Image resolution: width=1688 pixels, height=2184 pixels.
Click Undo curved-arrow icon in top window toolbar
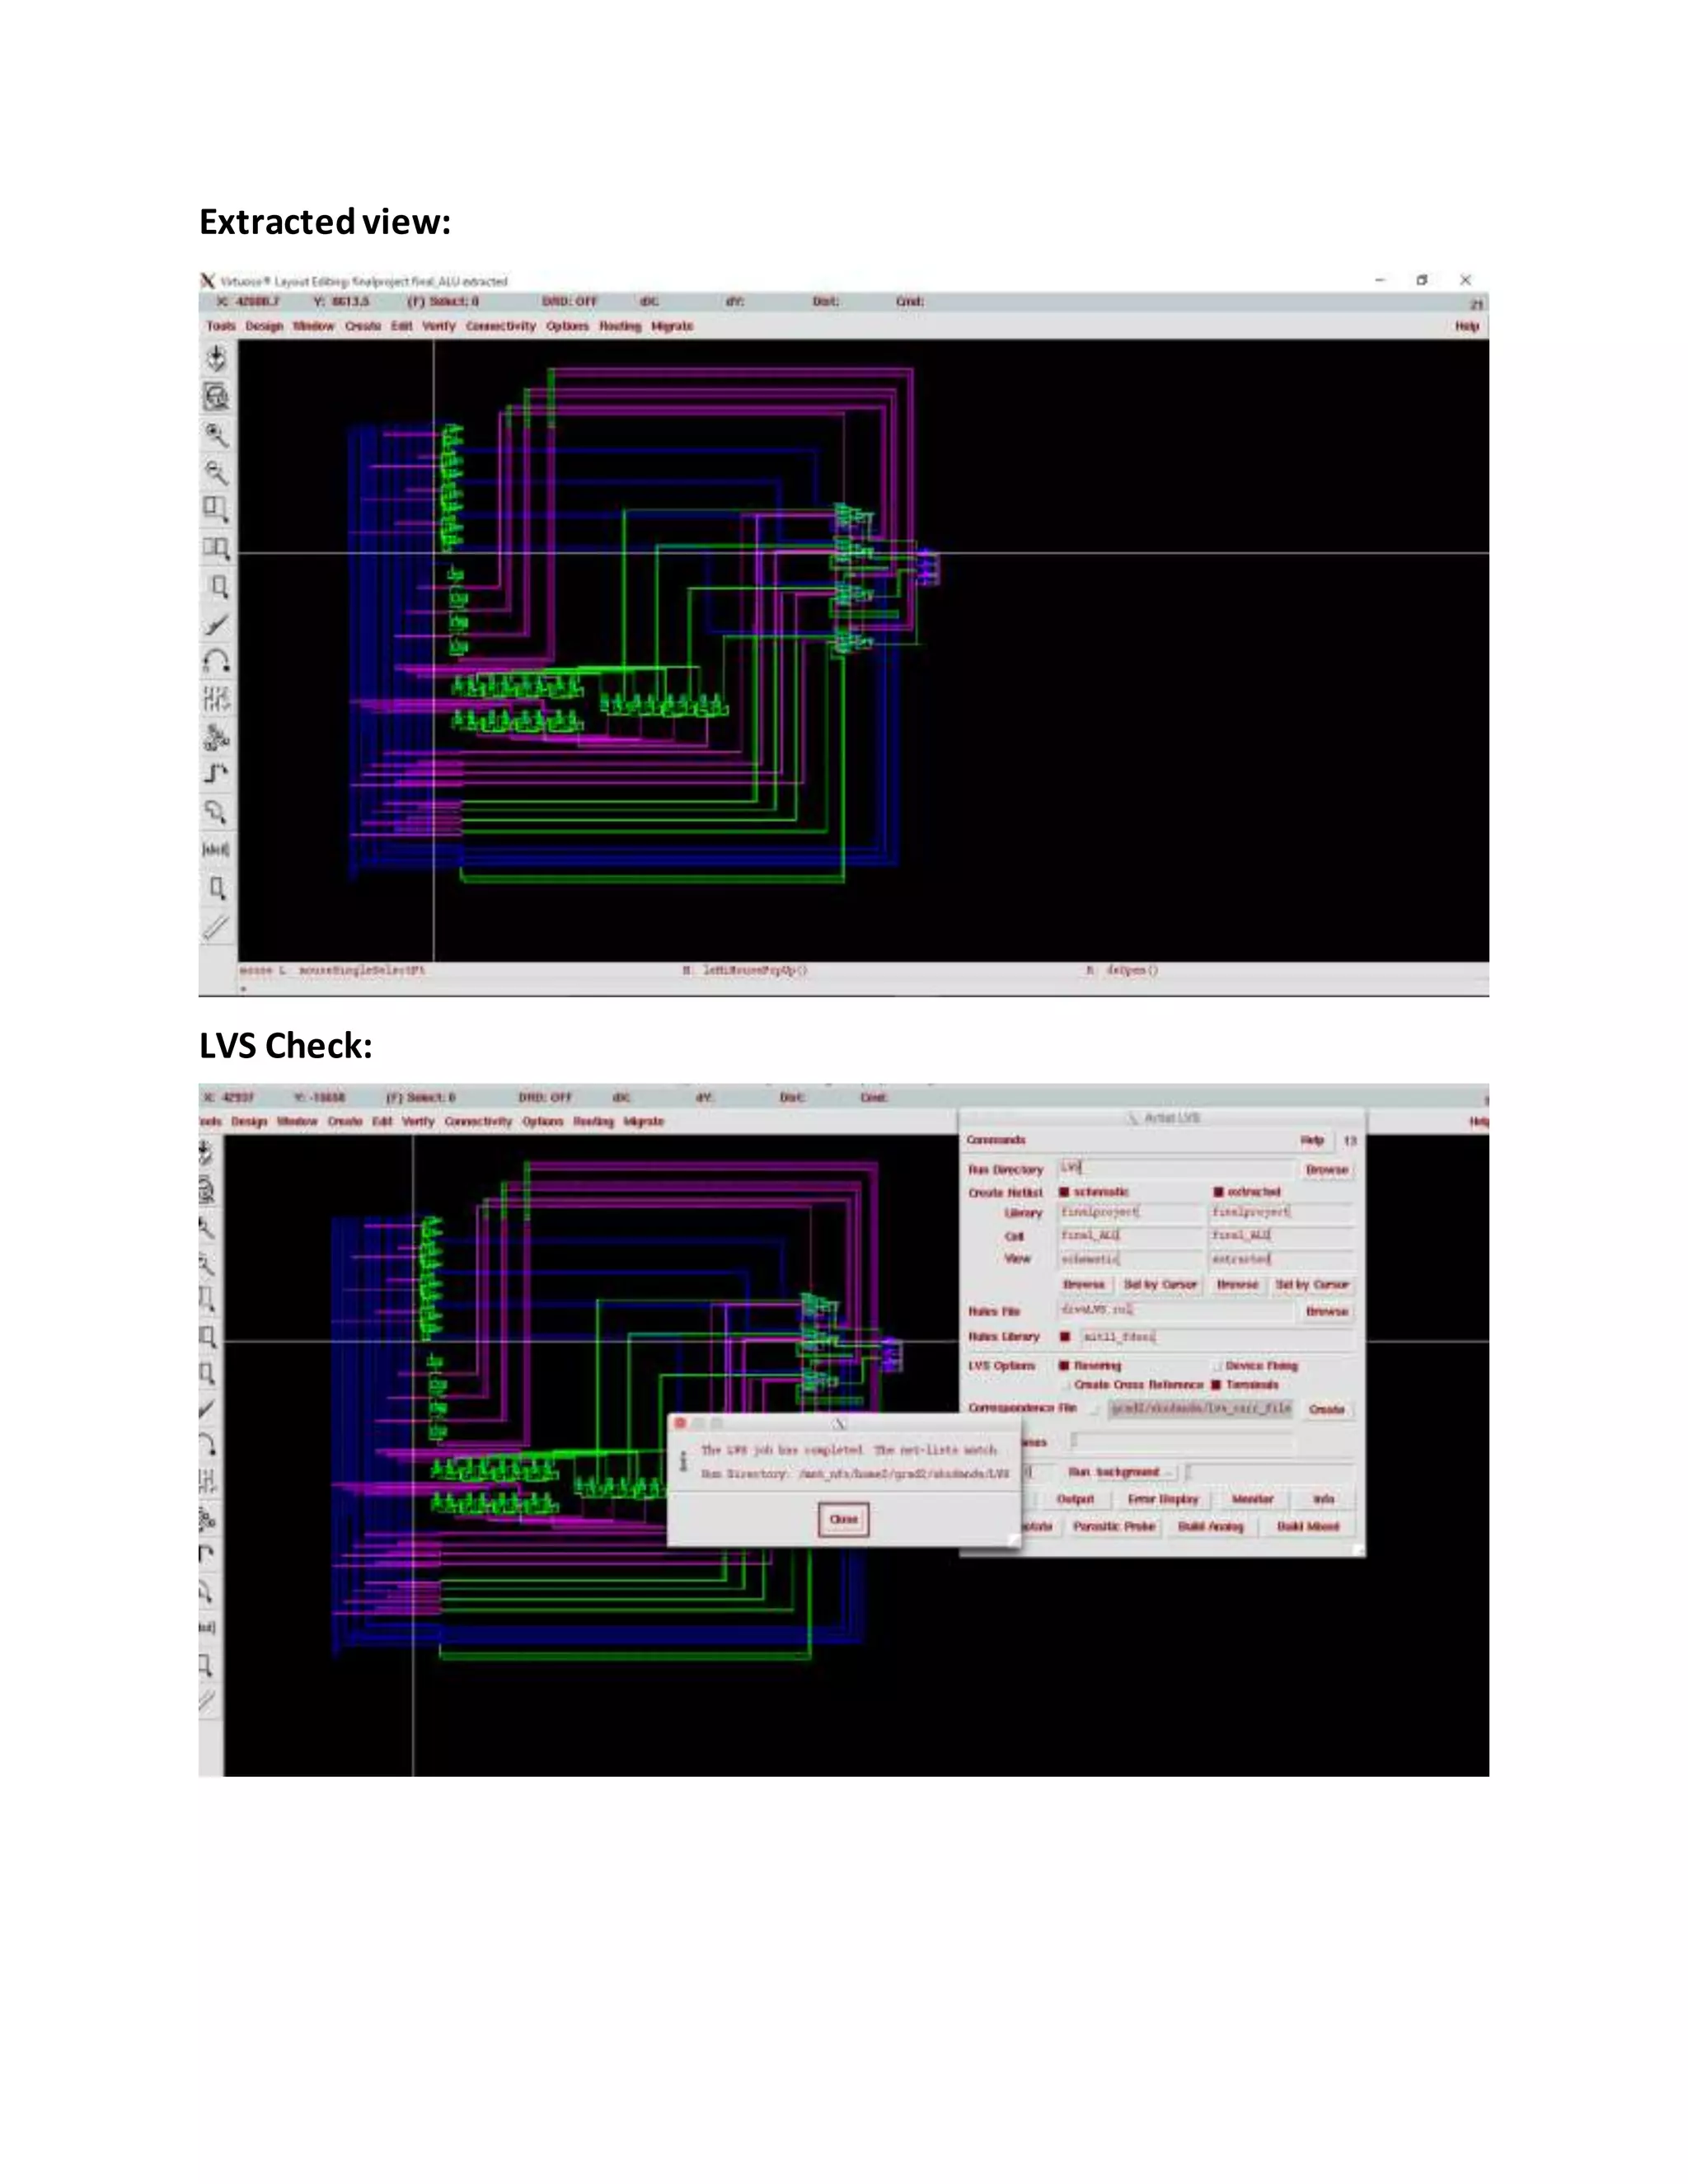point(216,661)
